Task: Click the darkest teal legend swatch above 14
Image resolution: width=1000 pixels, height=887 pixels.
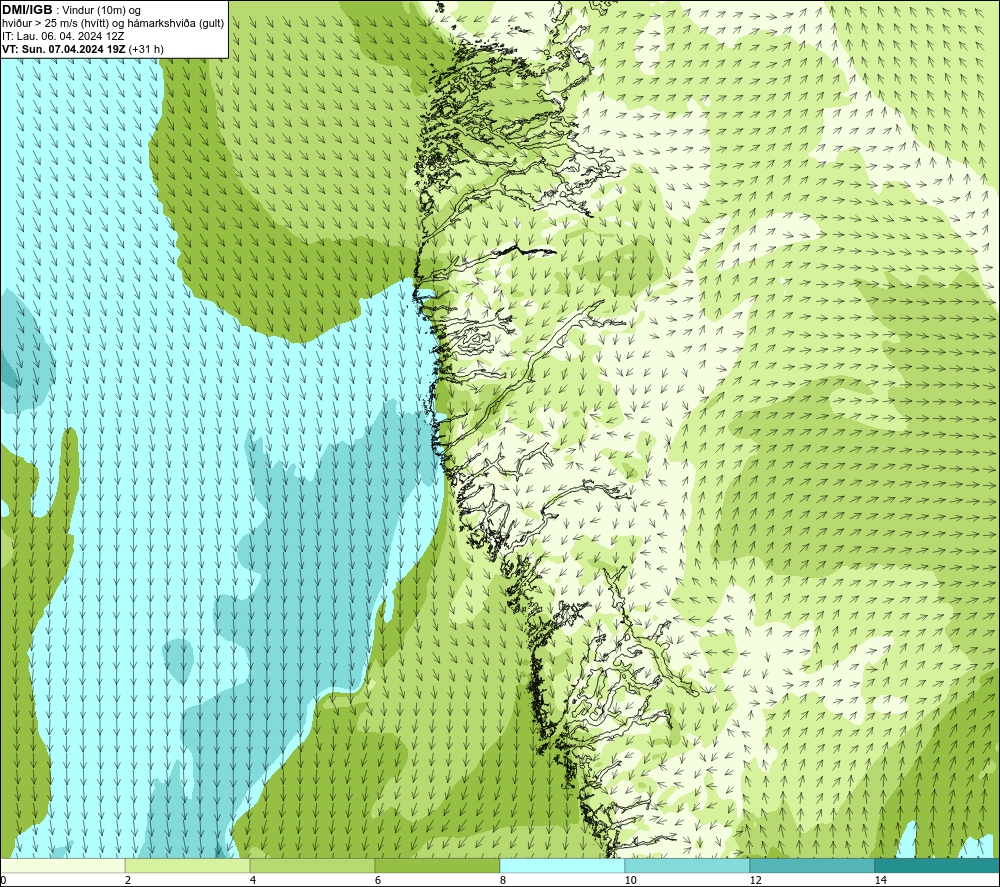Action: tap(938, 865)
